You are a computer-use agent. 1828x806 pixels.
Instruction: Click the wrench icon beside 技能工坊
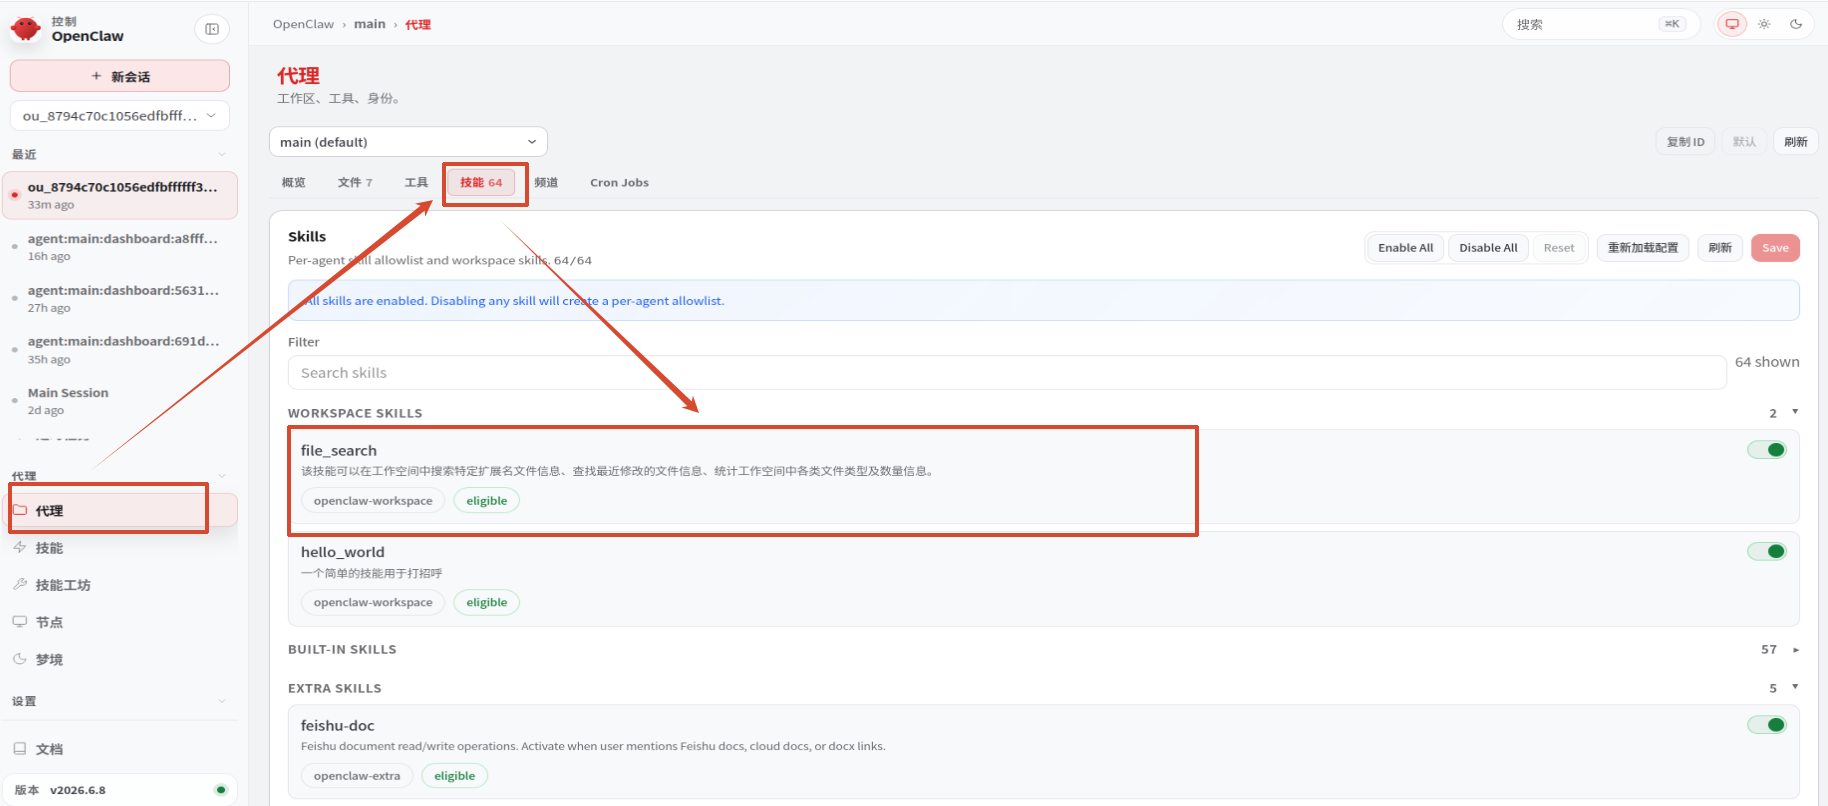(x=20, y=584)
